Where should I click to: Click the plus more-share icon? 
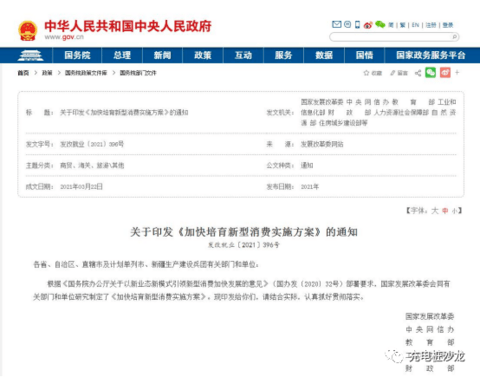[457, 72]
